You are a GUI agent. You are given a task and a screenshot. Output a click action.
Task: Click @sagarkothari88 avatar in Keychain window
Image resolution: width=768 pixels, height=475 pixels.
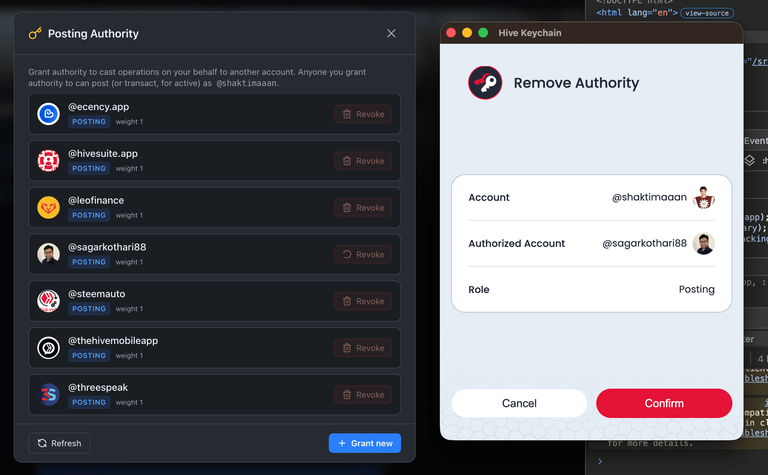click(x=704, y=243)
